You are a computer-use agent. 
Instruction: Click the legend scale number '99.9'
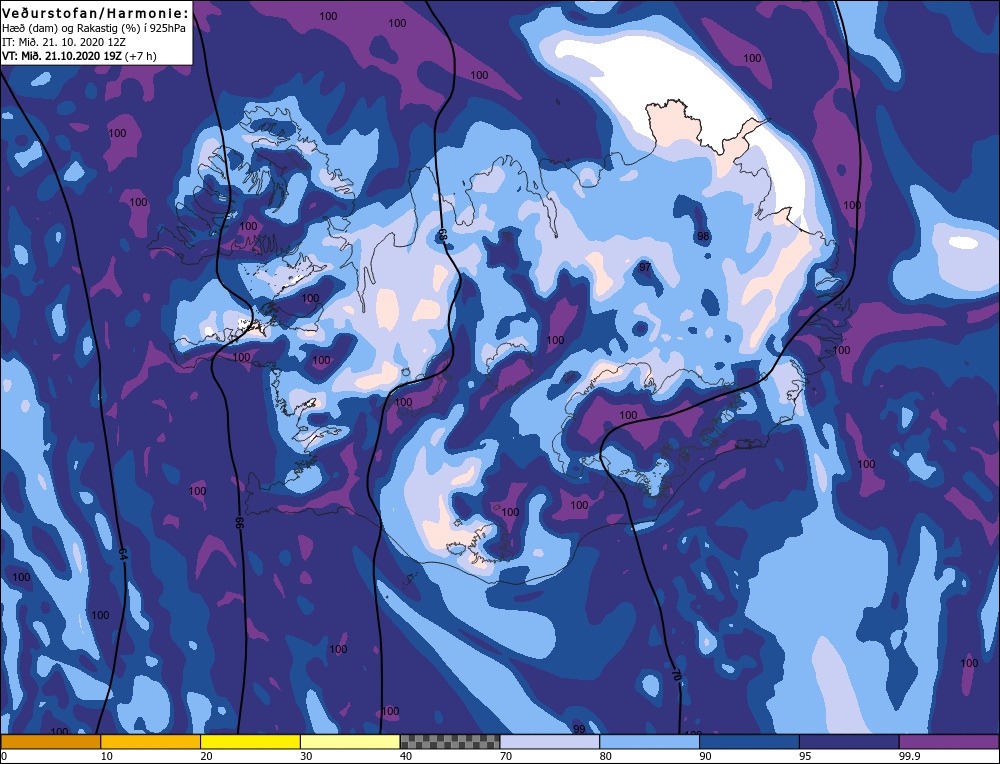pos(909,756)
